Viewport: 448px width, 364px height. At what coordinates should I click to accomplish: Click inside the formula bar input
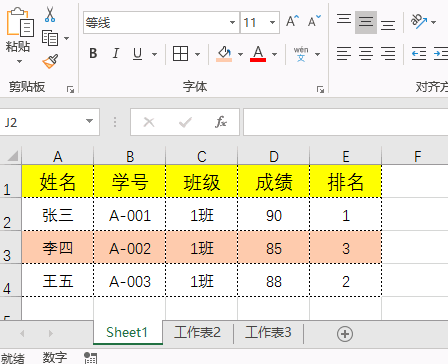pos(346,122)
